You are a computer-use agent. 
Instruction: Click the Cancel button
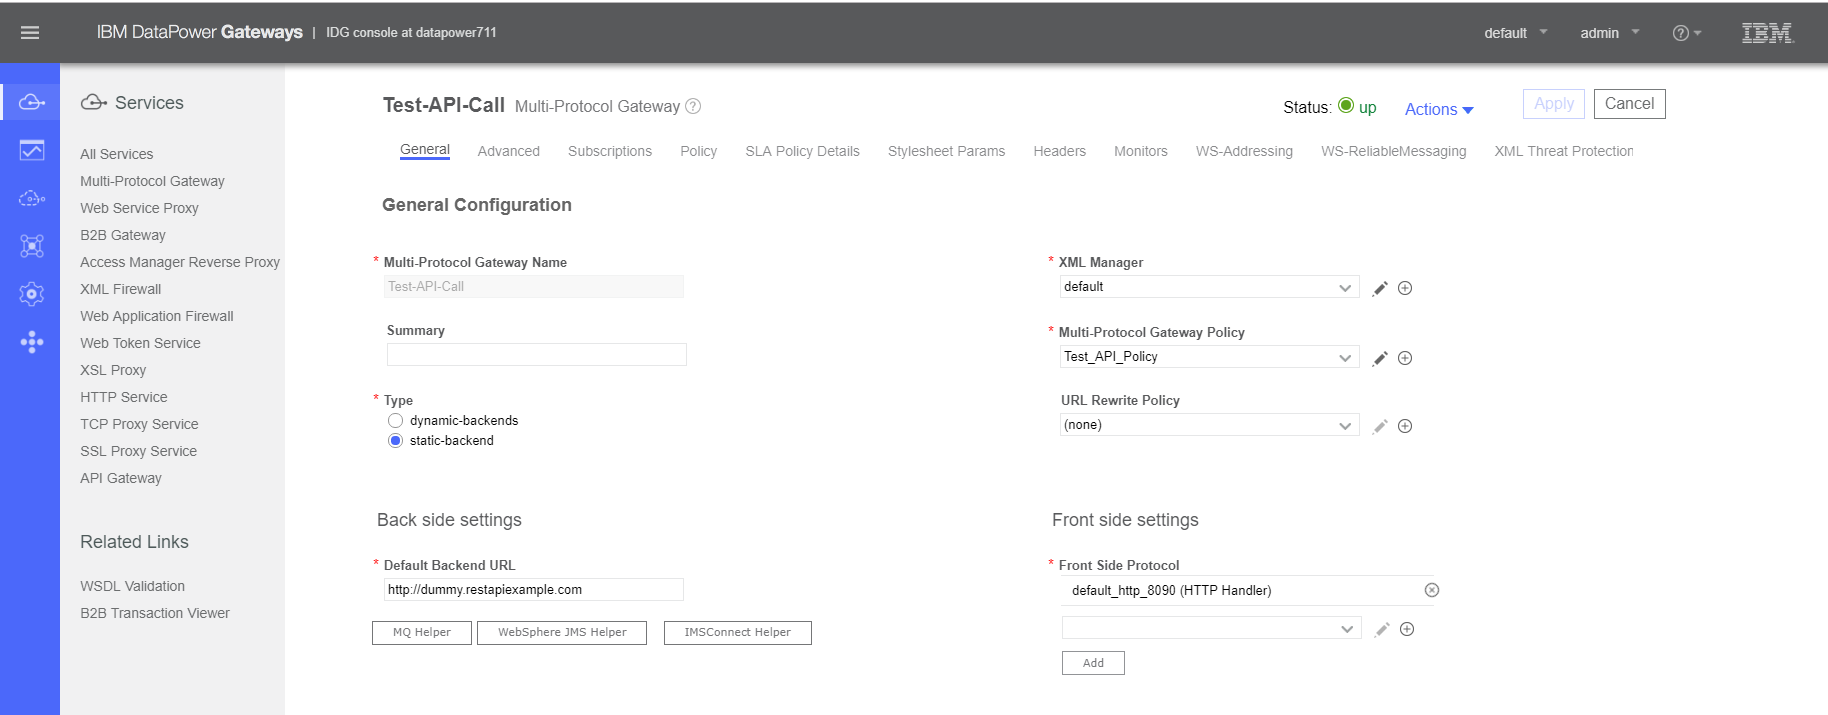[x=1629, y=104]
